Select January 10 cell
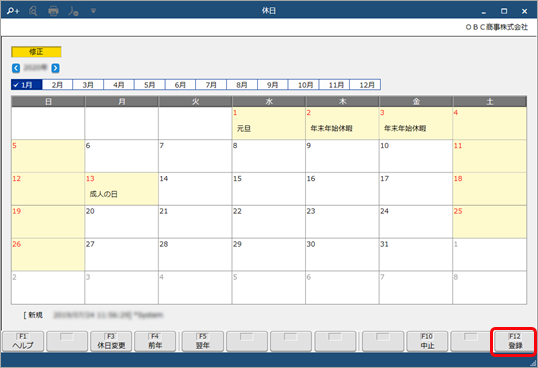 click(416, 156)
